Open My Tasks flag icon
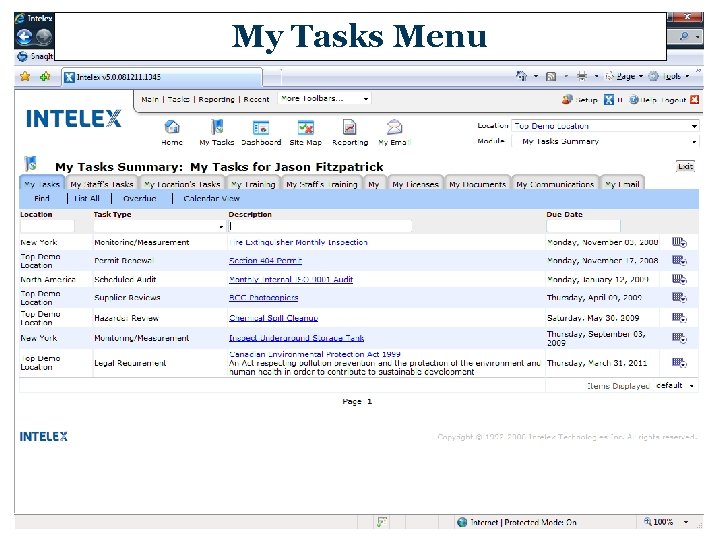 point(217,127)
